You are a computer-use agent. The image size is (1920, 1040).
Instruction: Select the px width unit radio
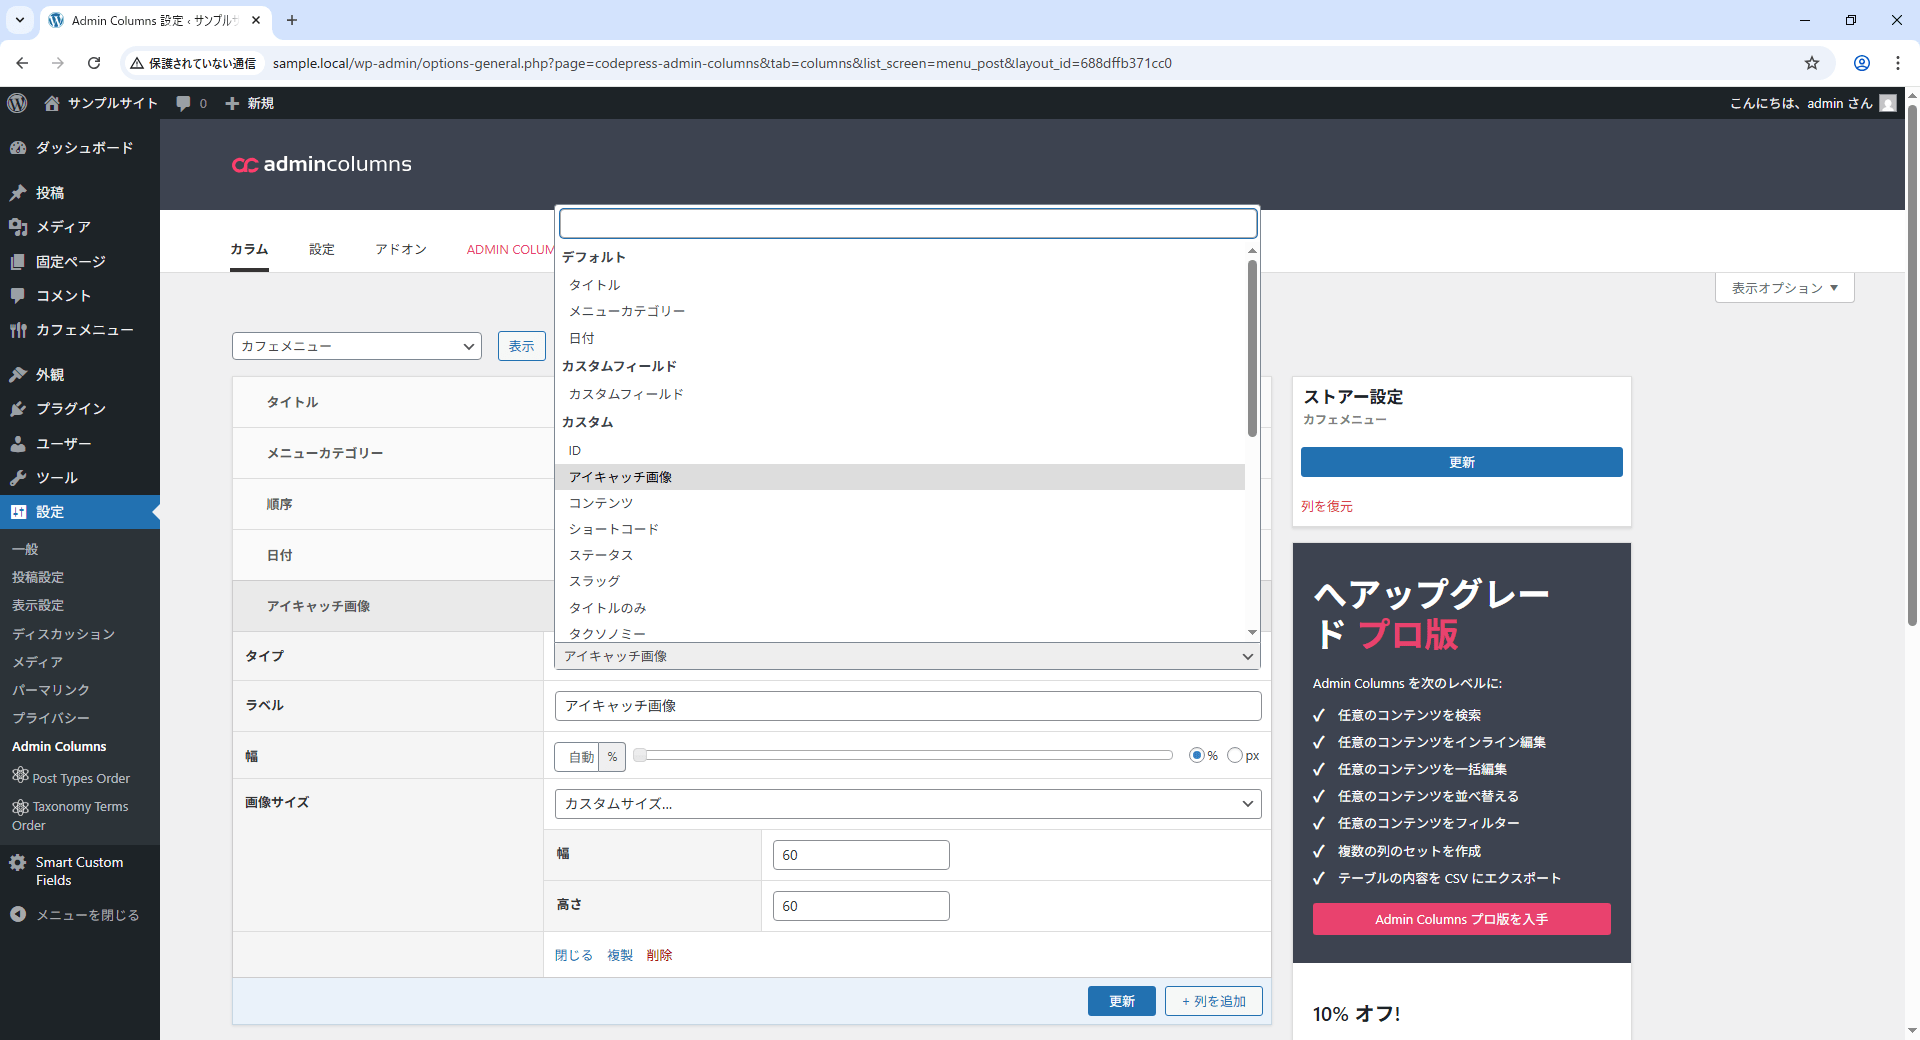pos(1235,755)
